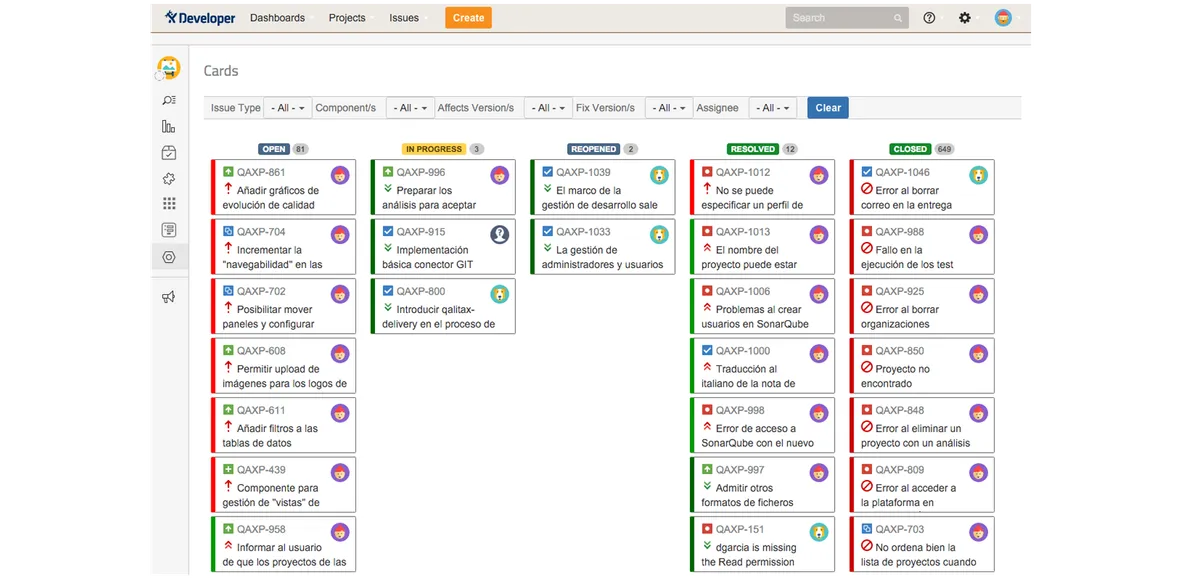Click the CLOSED column status label
This screenshot has height=587, width=1200.
click(x=910, y=149)
